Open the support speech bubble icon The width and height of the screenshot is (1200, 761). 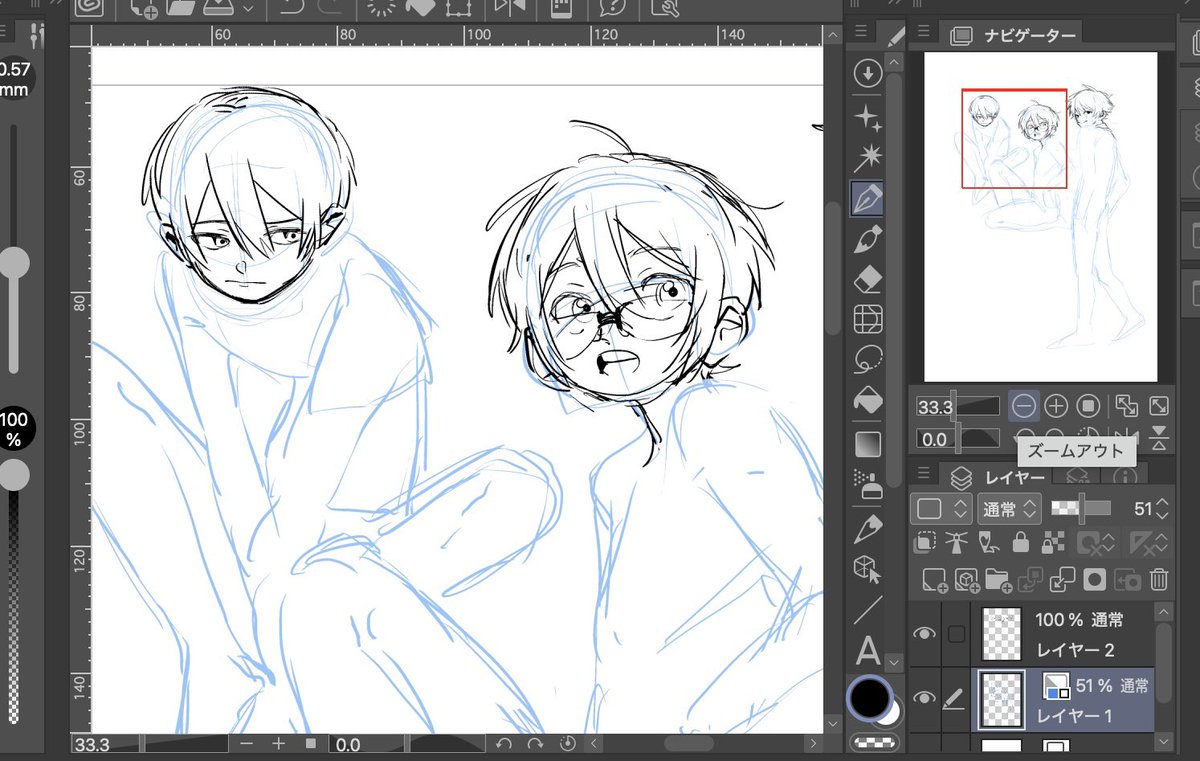coord(611,8)
